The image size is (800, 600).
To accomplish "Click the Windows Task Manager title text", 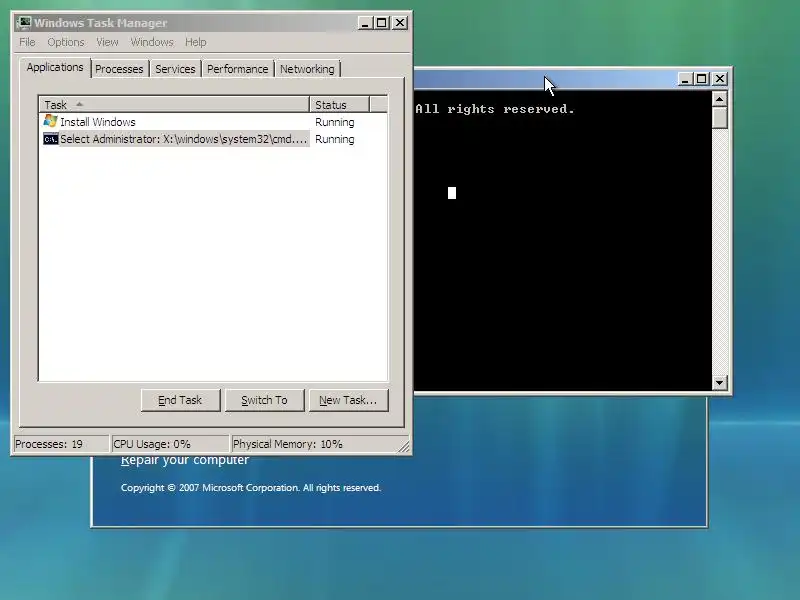I will pyautogui.click(x=101, y=23).
